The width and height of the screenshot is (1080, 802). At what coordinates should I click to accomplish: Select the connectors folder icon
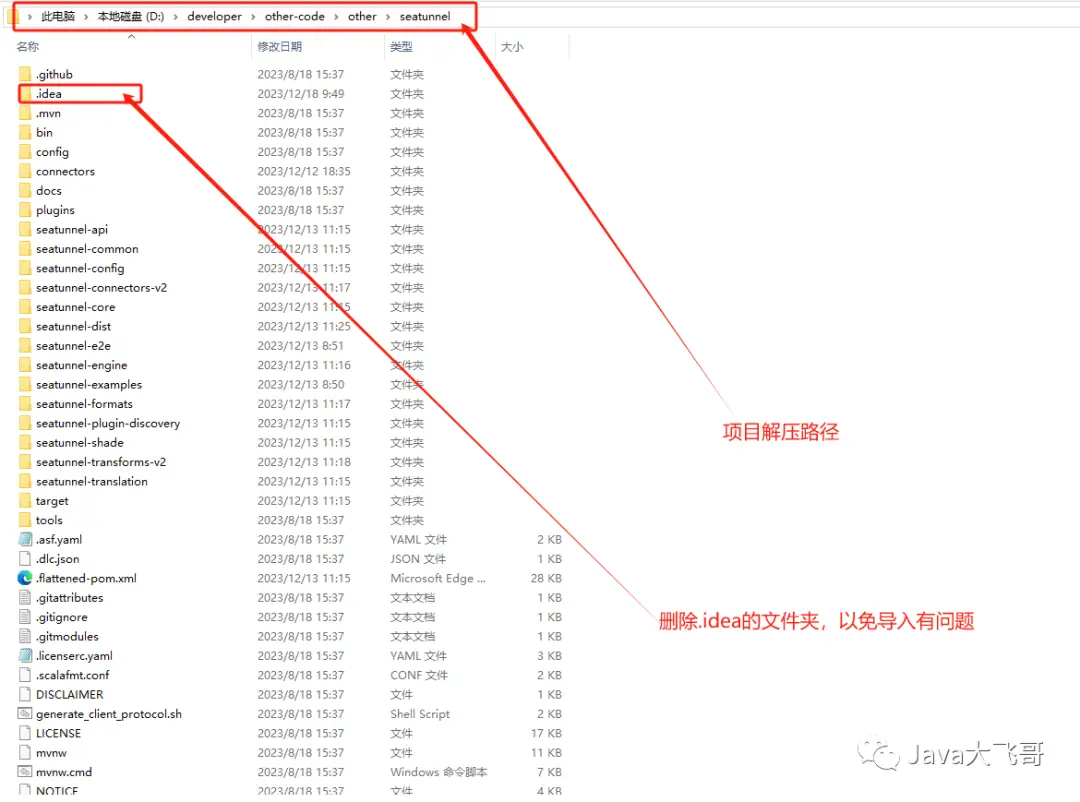pos(25,171)
